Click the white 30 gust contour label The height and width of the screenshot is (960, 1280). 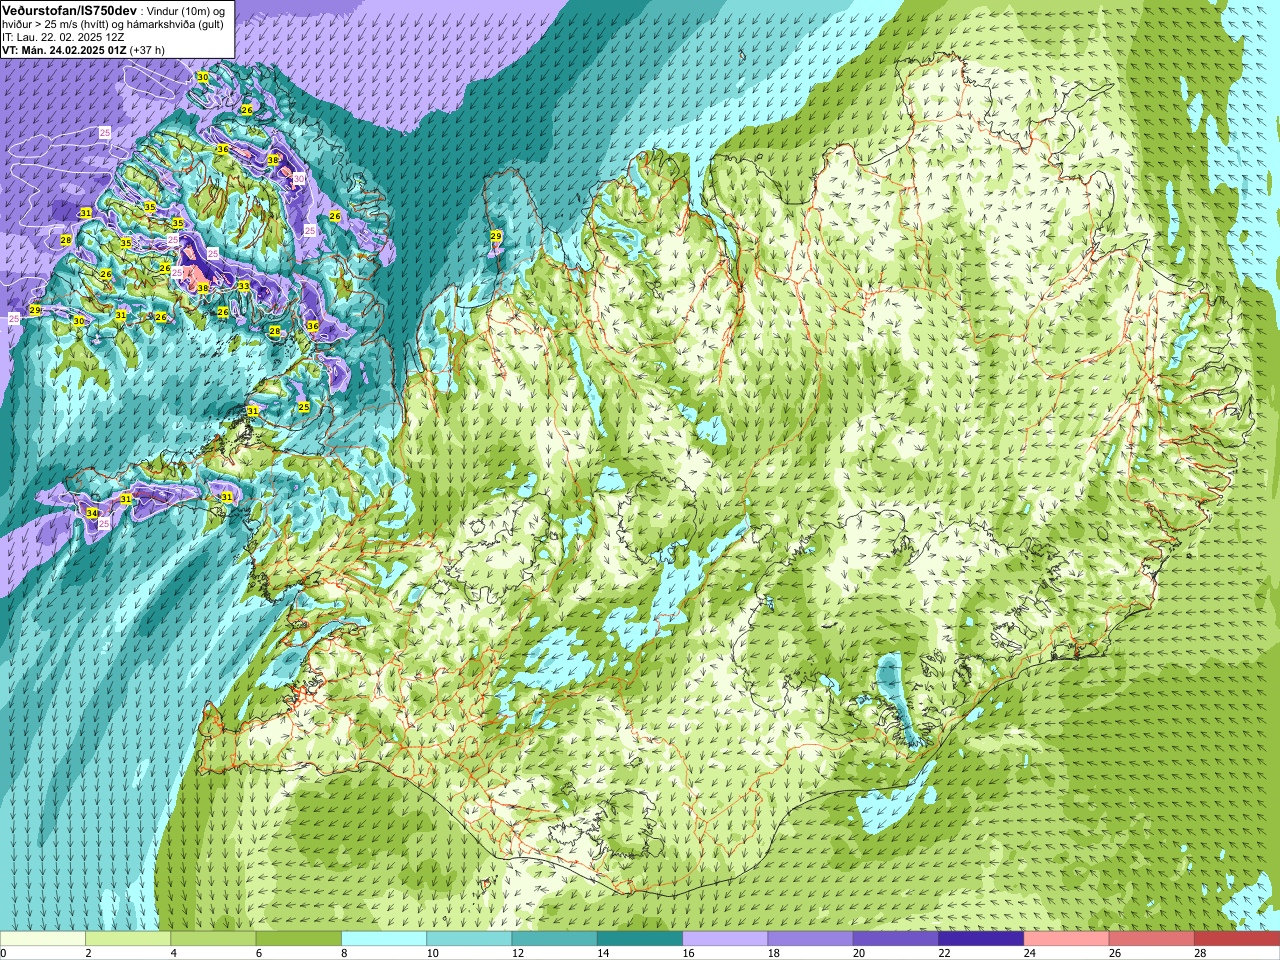click(x=298, y=178)
